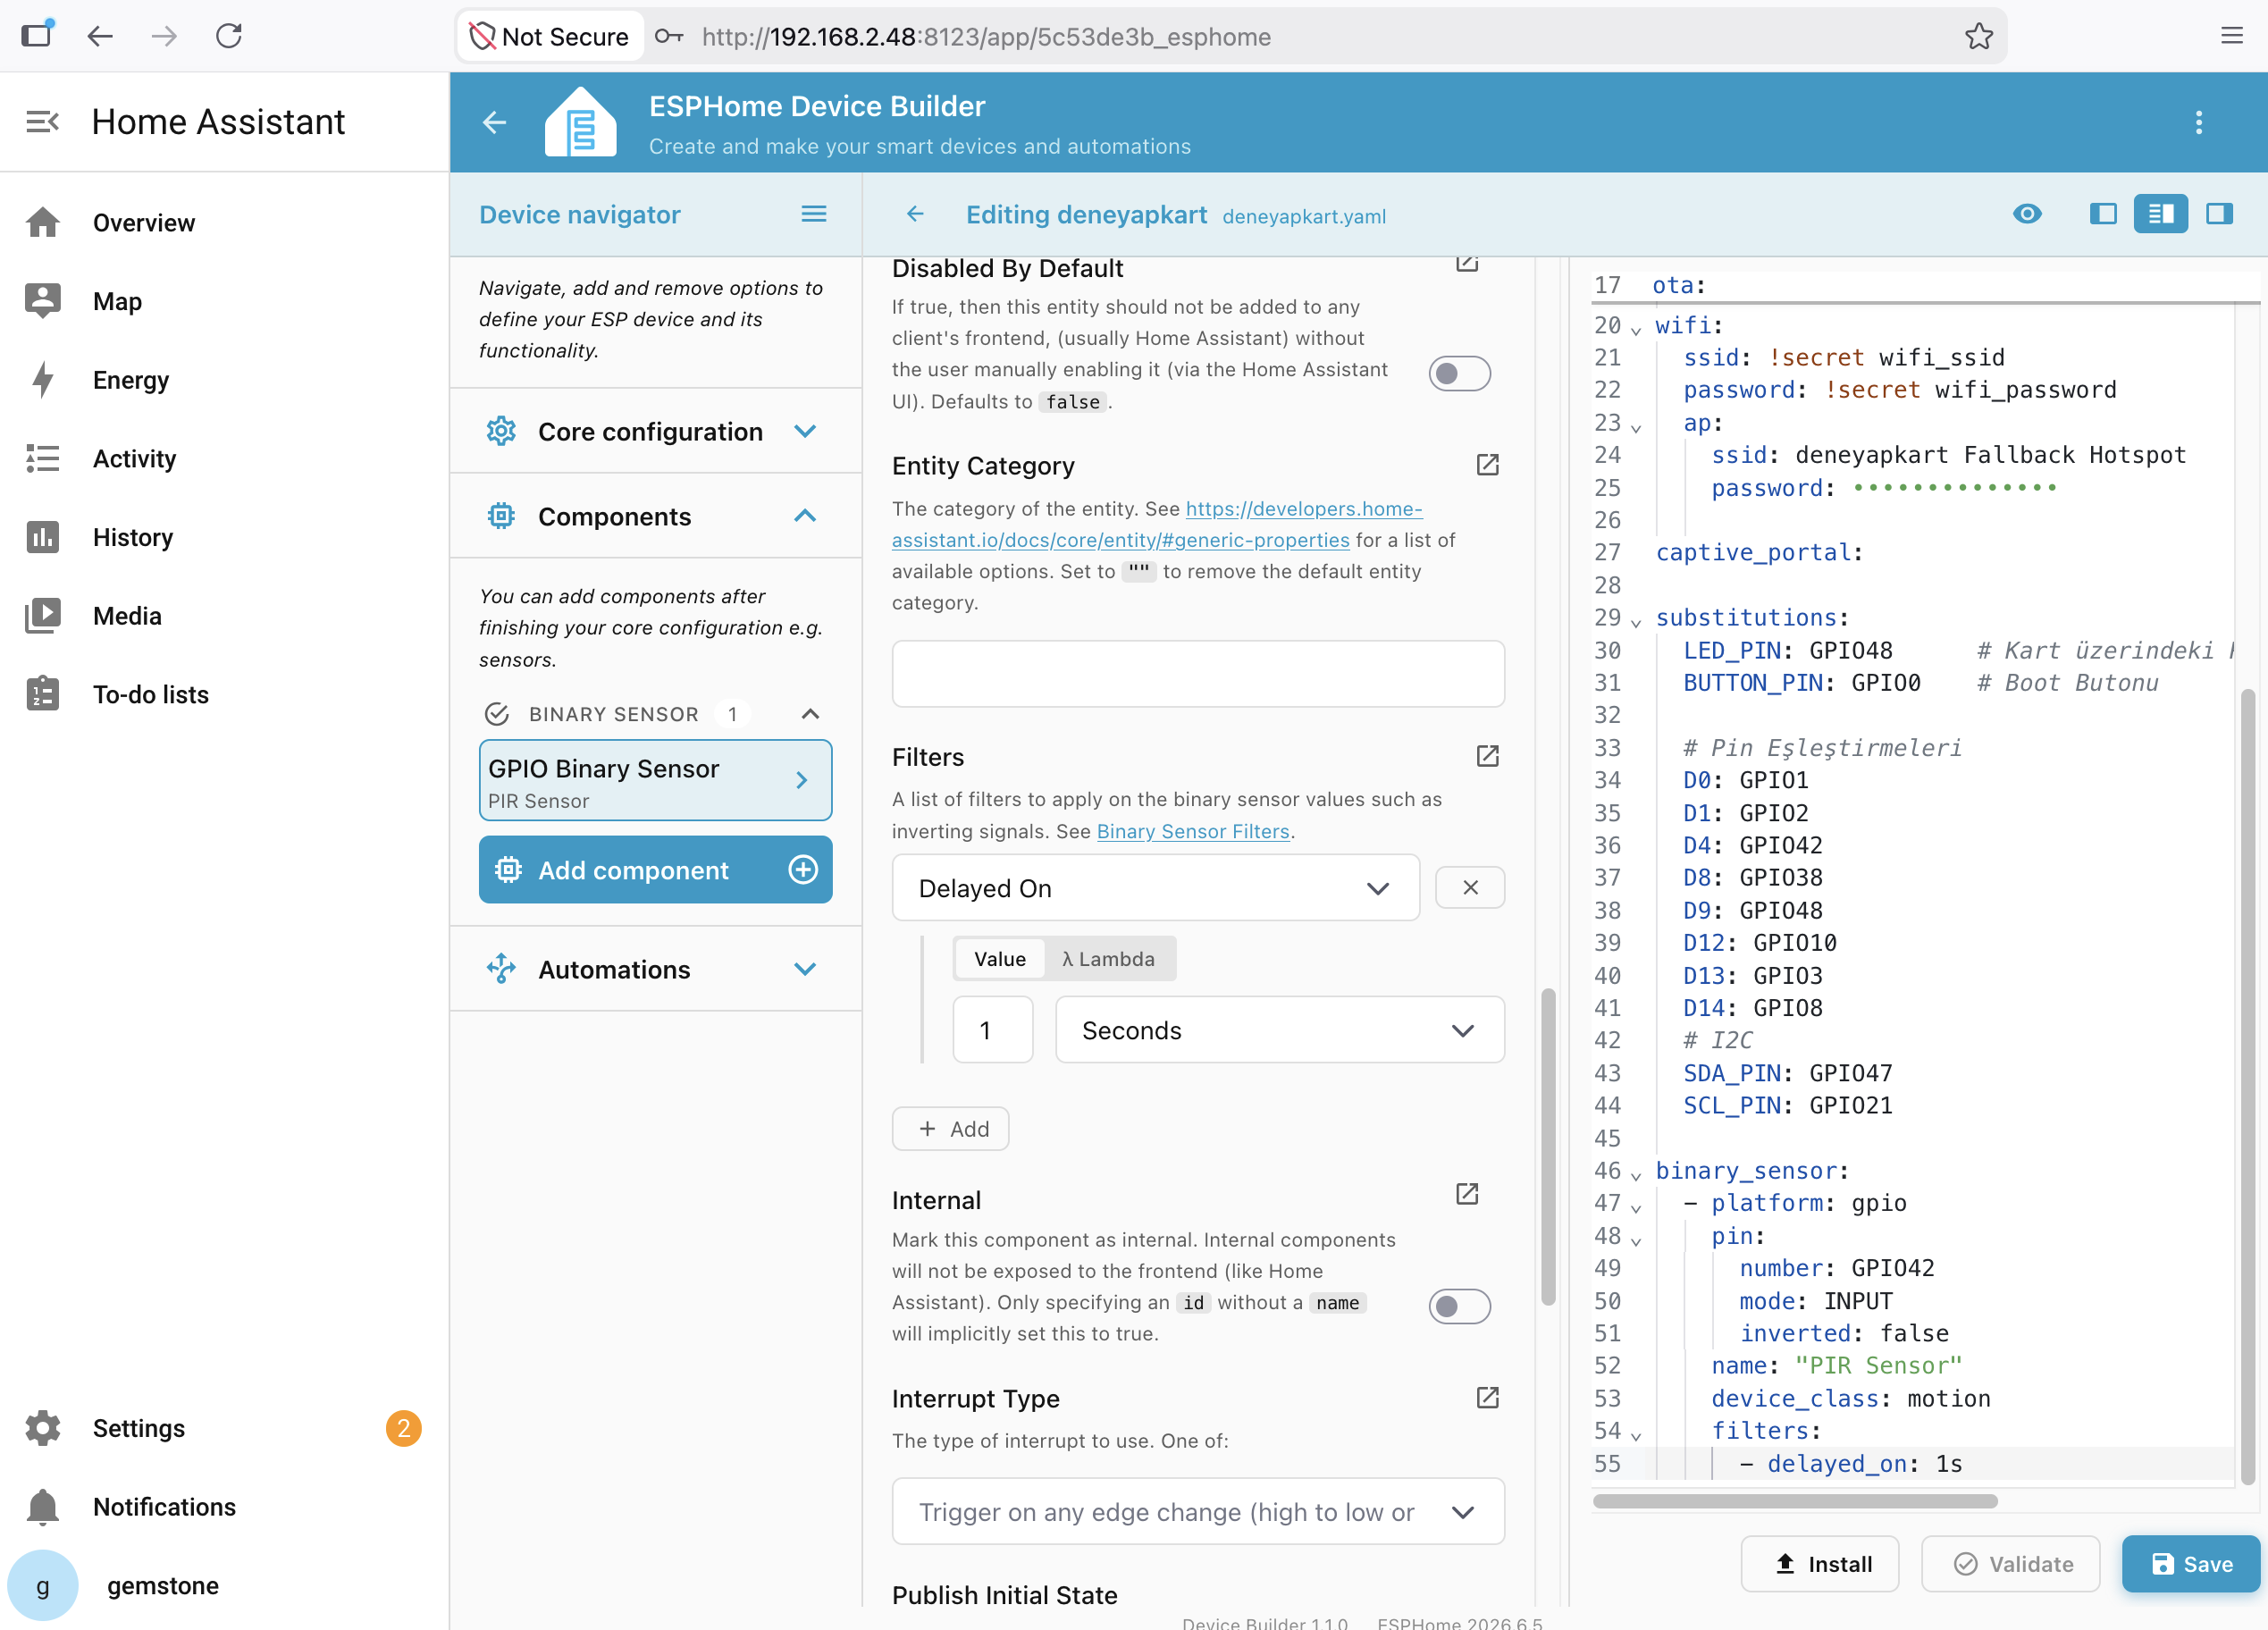Click the Install button
The image size is (2268, 1630).
point(1820,1564)
